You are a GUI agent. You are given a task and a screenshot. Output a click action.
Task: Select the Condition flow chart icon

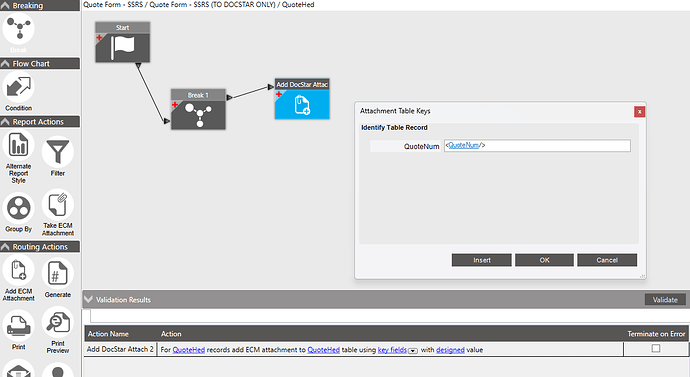pos(18,87)
